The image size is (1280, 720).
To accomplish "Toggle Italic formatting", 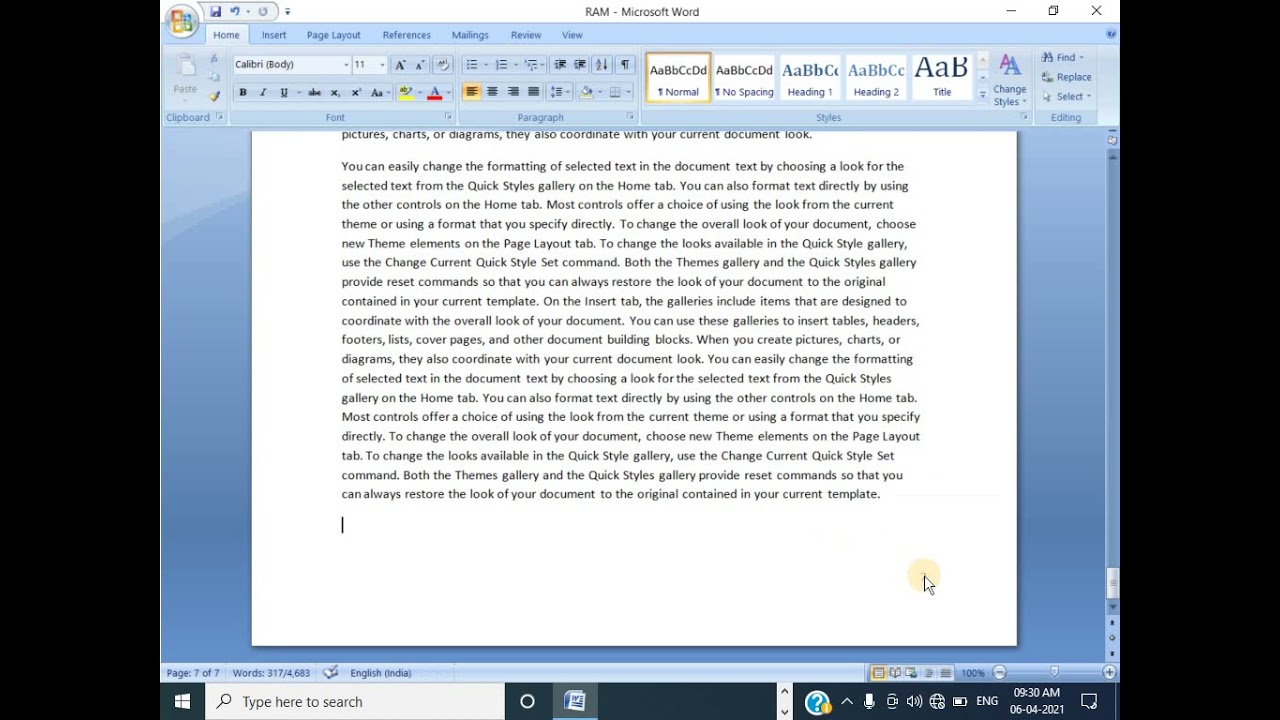I will (263, 92).
